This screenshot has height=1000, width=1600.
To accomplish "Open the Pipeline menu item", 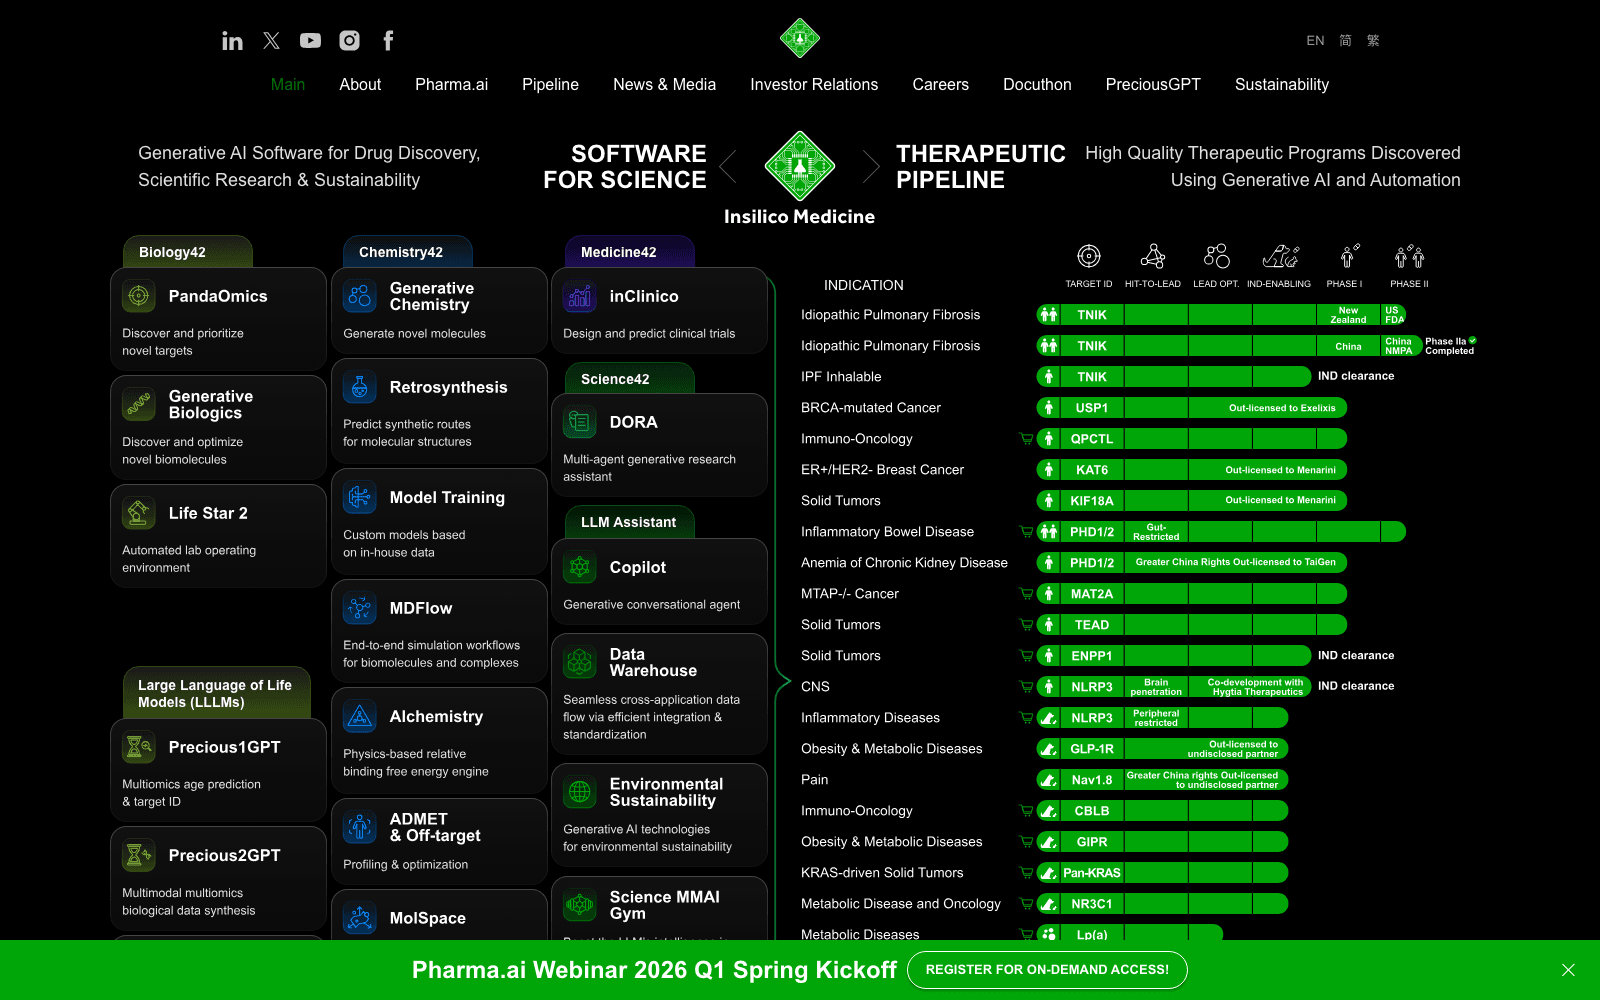I will coord(550,85).
